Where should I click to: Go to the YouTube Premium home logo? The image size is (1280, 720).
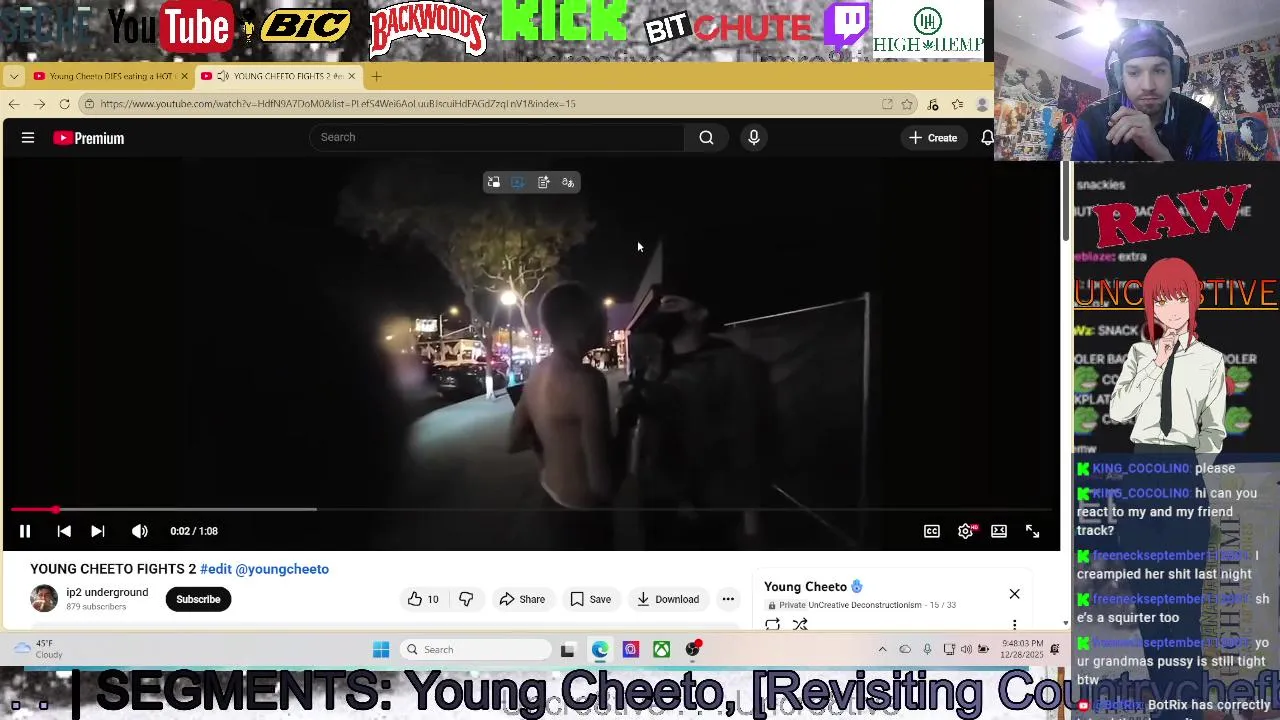[x=89, y=138]
